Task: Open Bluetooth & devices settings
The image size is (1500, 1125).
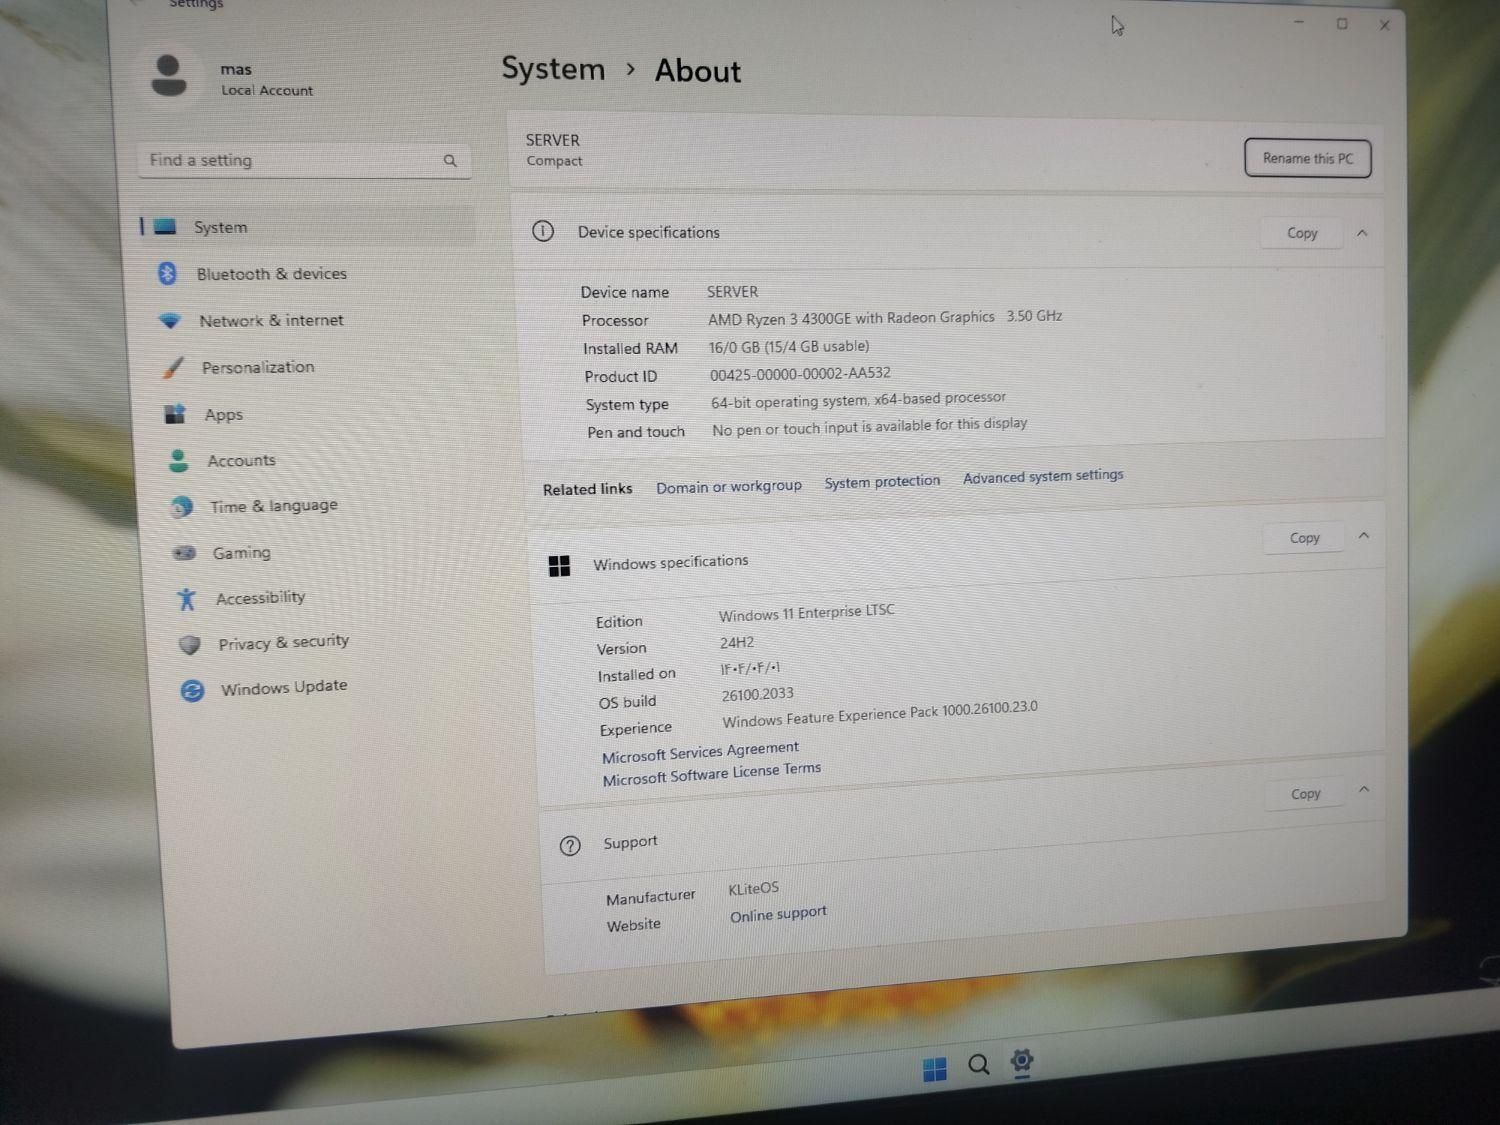Action: coord(272,273)
